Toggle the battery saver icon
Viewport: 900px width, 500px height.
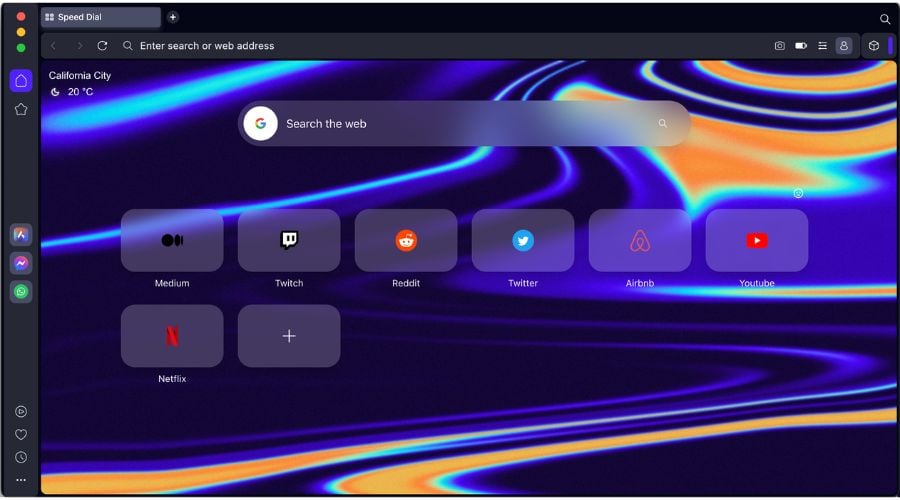801,46
